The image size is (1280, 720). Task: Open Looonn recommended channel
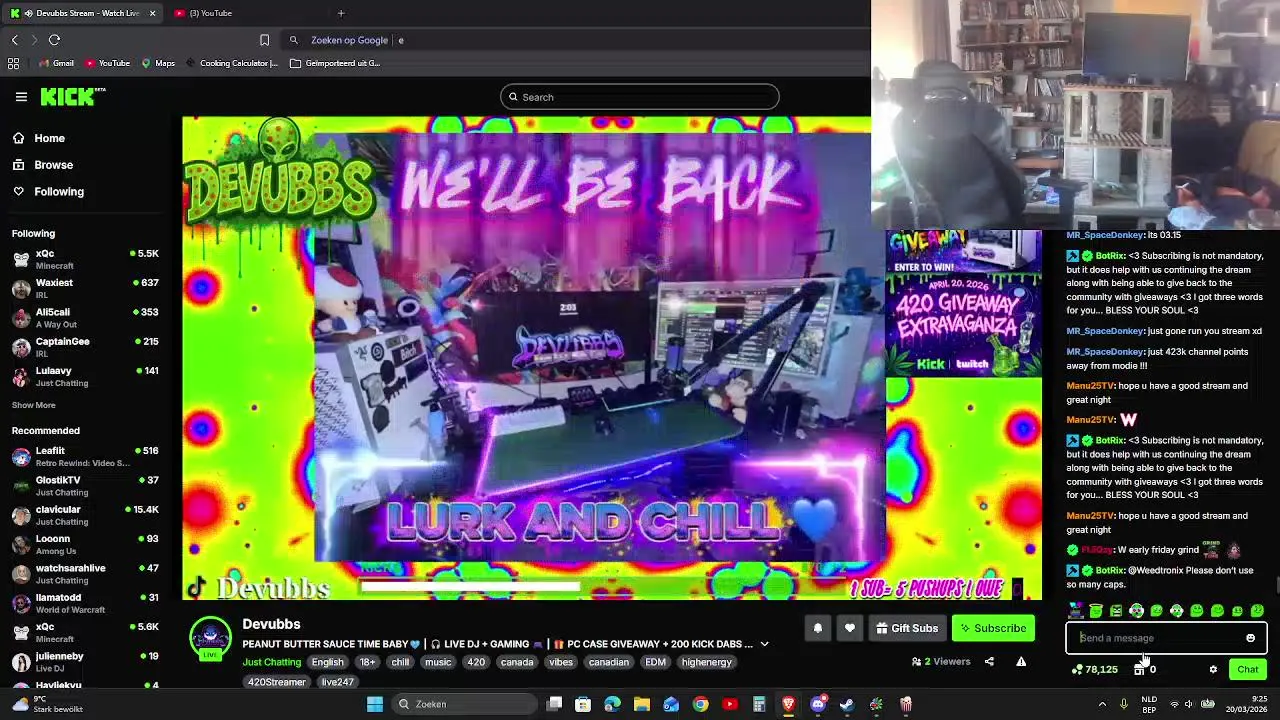pyautogui.click(x=85, y=544)
